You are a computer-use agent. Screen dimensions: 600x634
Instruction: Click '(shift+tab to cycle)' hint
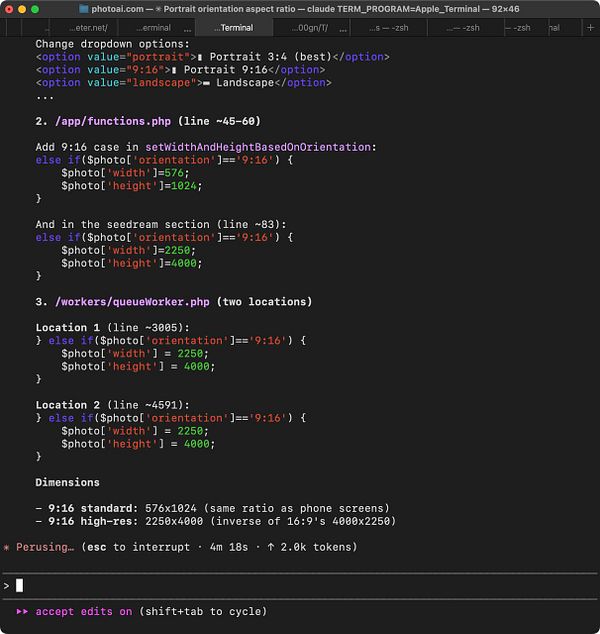(x=203, y=611)
